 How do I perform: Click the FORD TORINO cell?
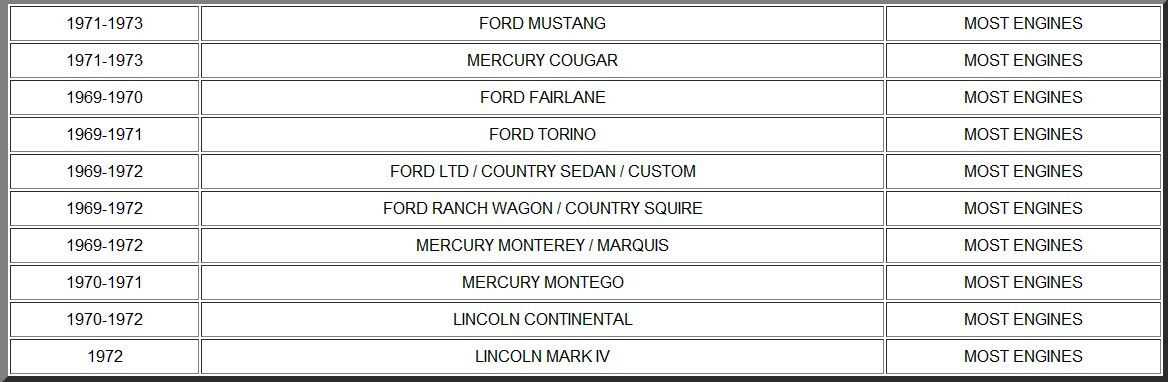tap(542, 134)
